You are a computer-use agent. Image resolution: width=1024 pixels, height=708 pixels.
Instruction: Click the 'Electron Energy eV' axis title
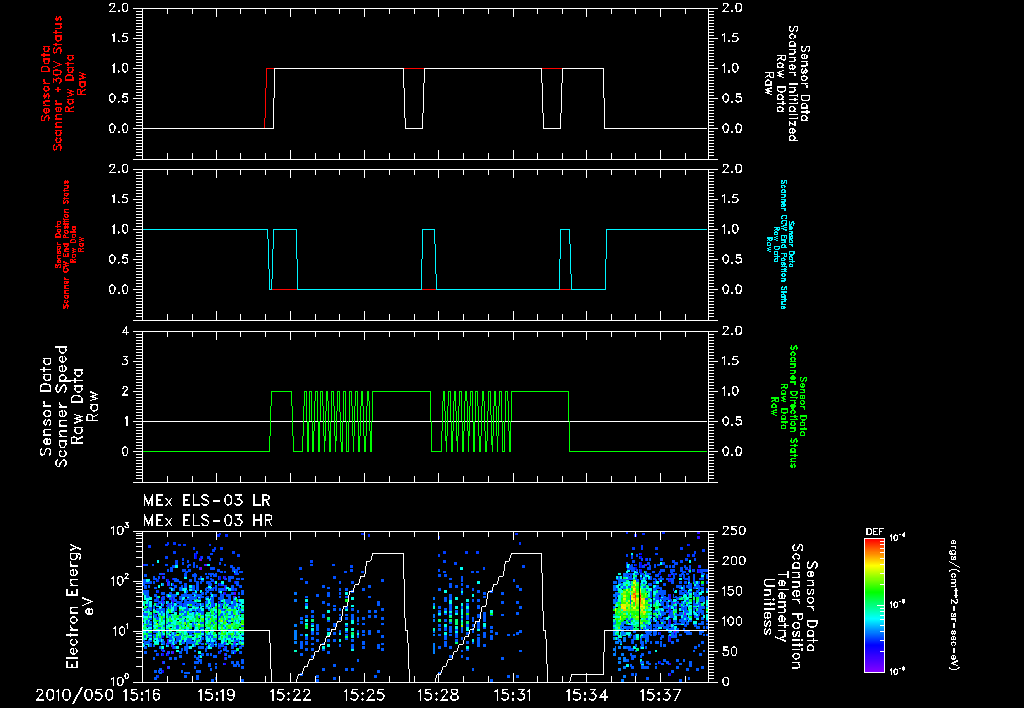[81, 605]
